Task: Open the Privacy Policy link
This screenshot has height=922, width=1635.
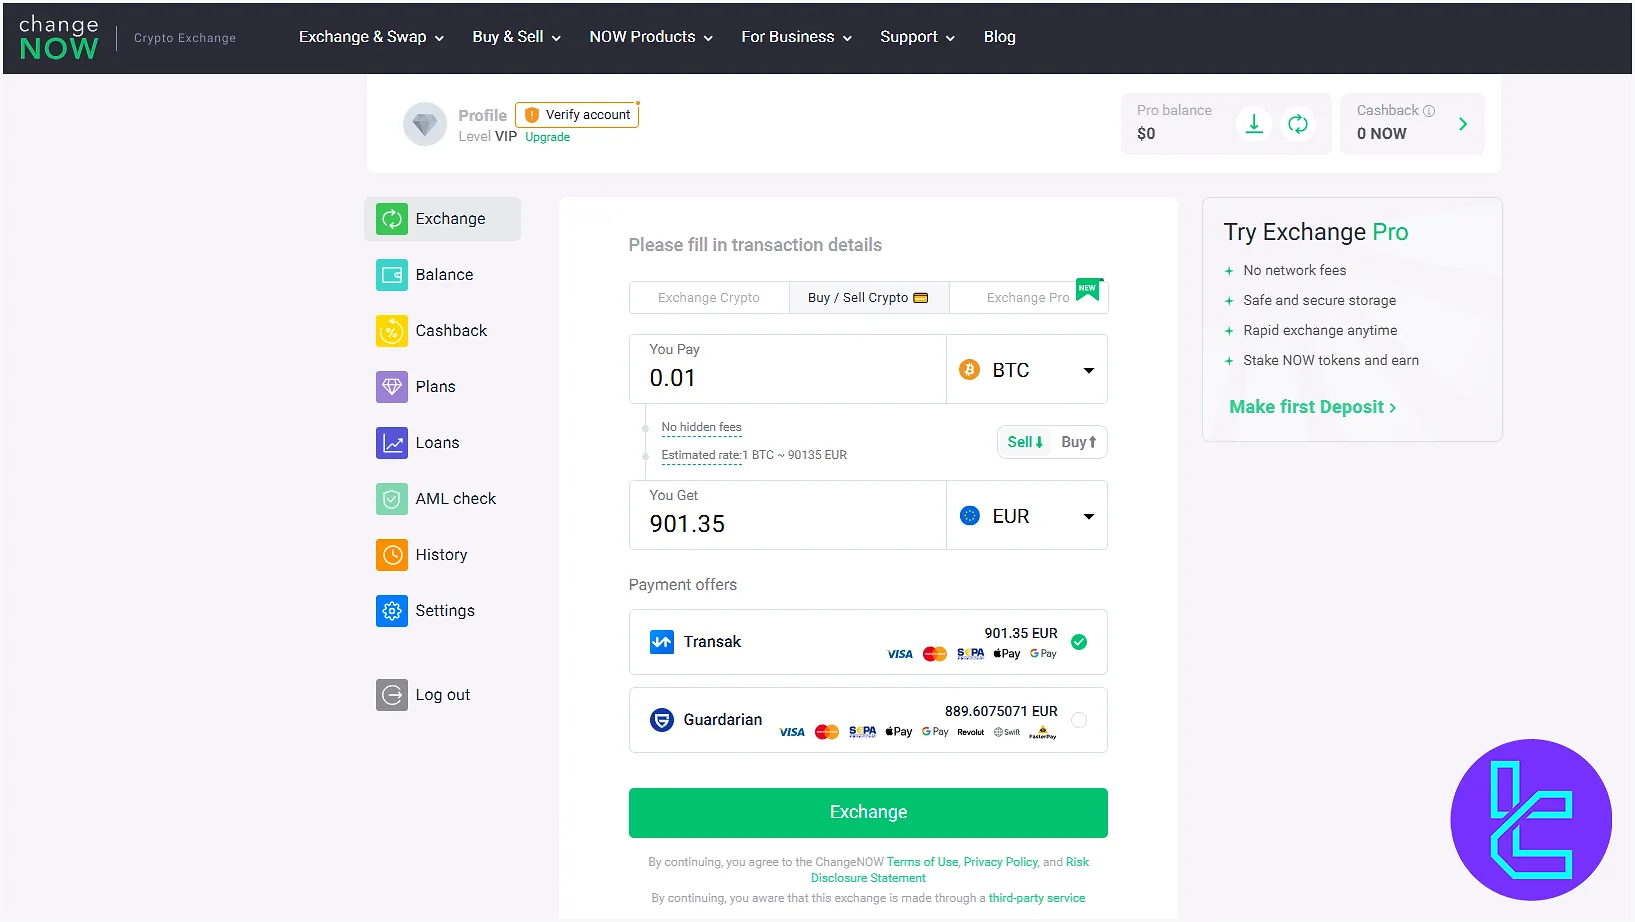Action: (1001, 862)
